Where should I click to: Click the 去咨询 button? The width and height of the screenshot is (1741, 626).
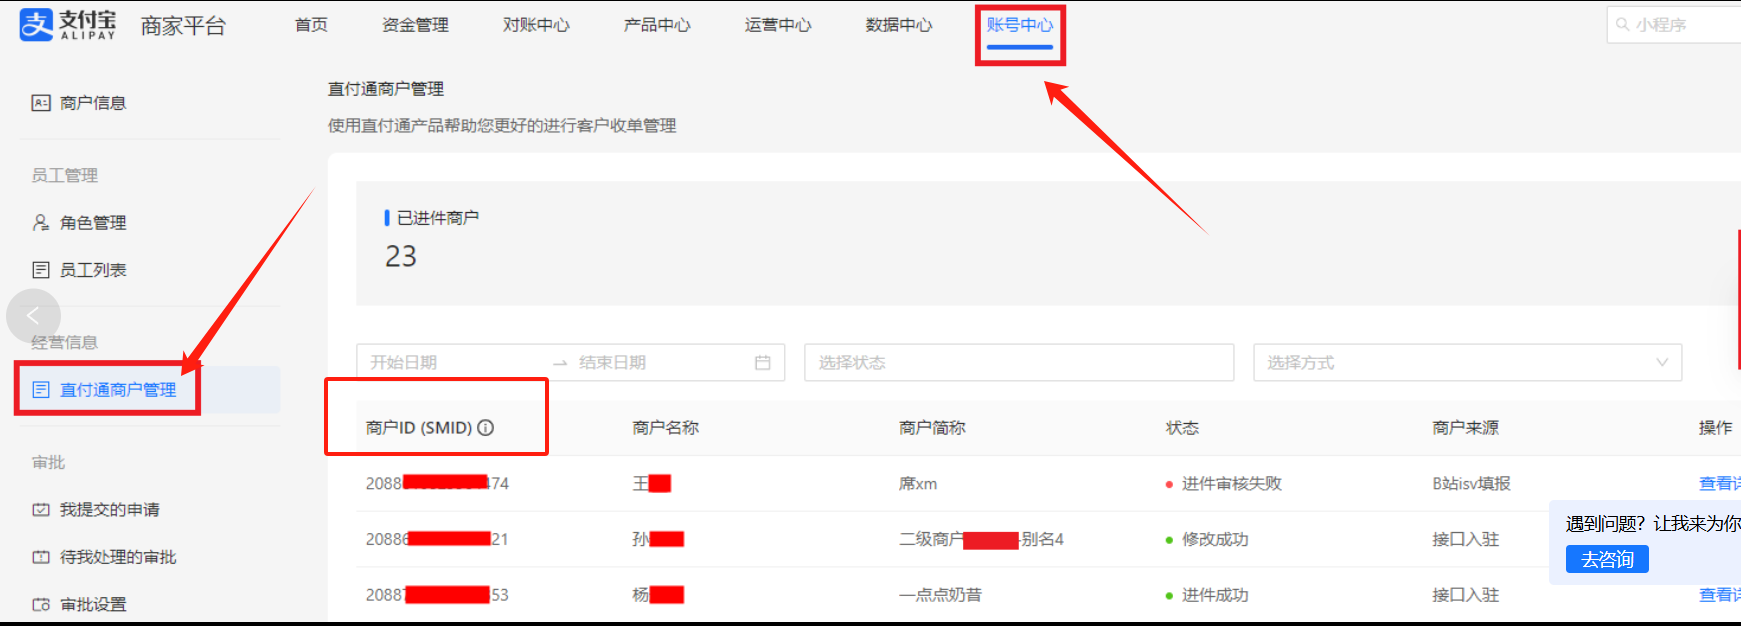1606,560
